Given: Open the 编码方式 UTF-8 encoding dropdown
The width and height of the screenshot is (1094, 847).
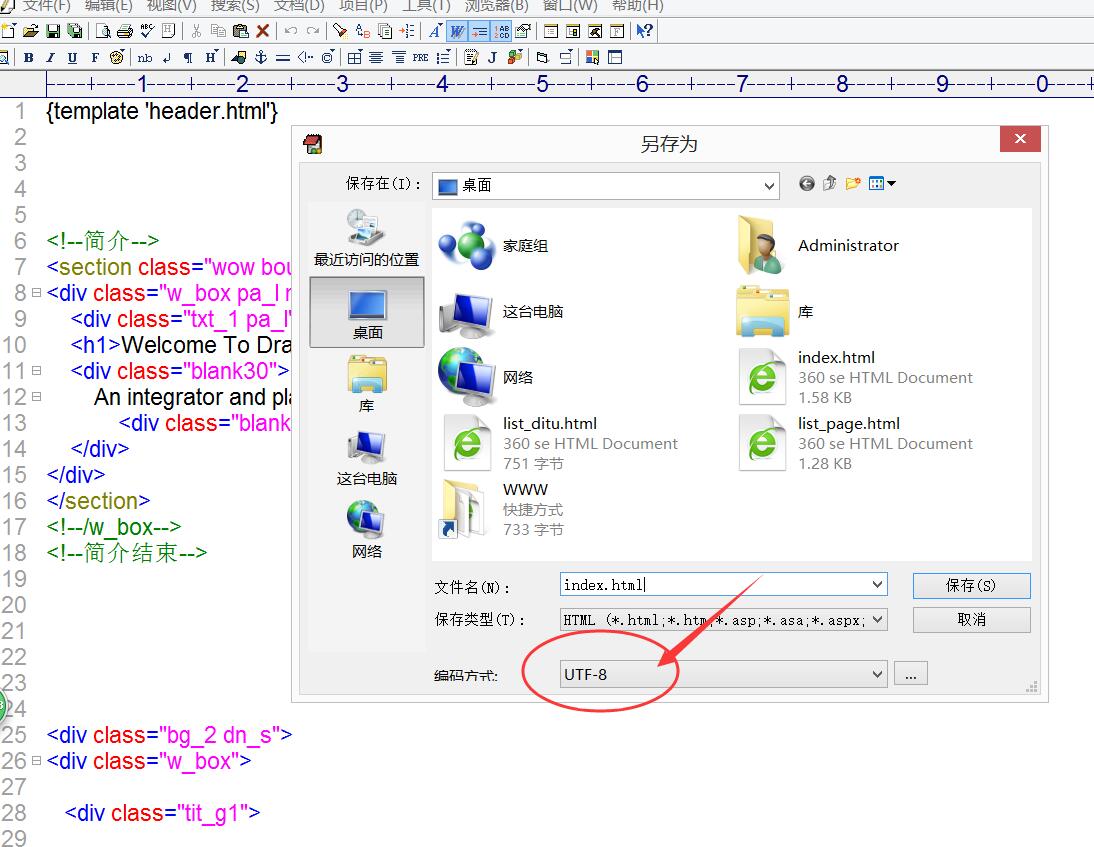Looking at the screenshot, I should [x=877, y=674].
